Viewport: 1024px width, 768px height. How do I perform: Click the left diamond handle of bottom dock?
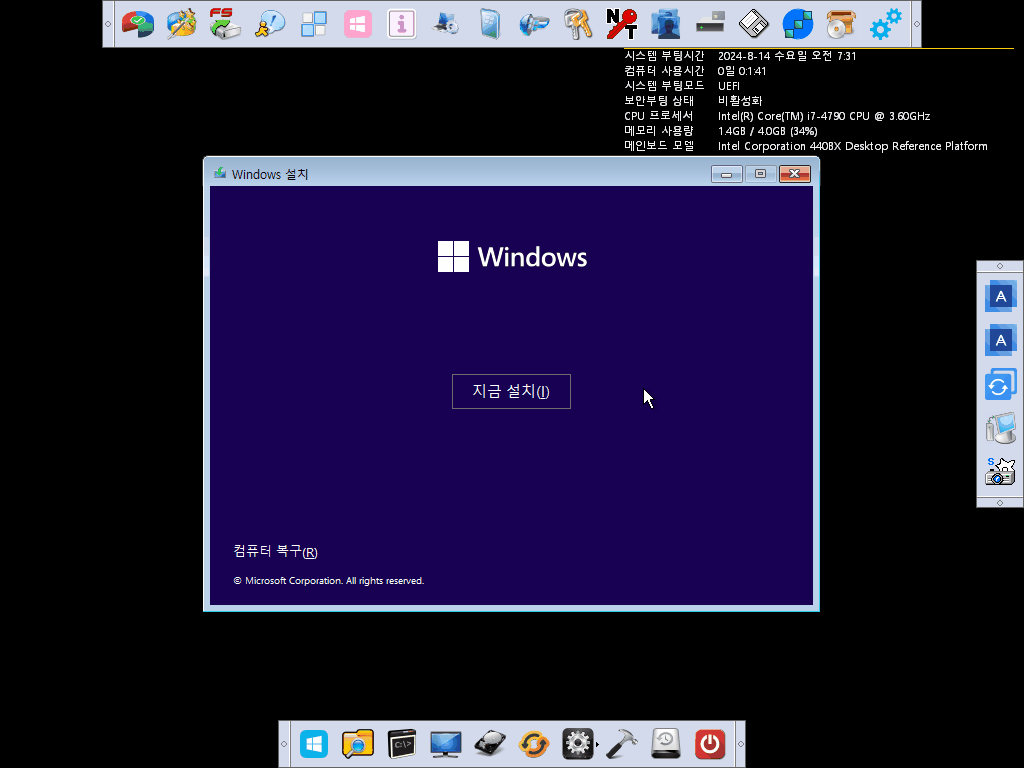(284, 744)
